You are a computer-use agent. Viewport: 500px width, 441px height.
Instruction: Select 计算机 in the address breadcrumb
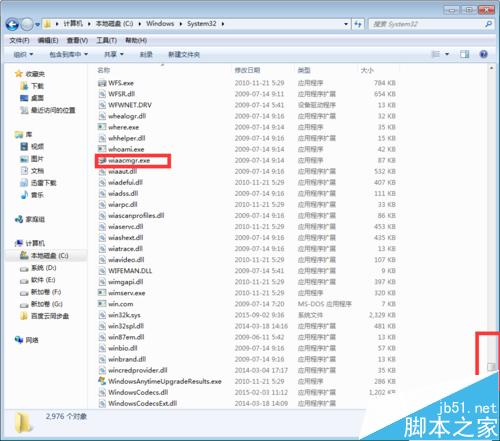pyautogui.click(x=73, y=24)
